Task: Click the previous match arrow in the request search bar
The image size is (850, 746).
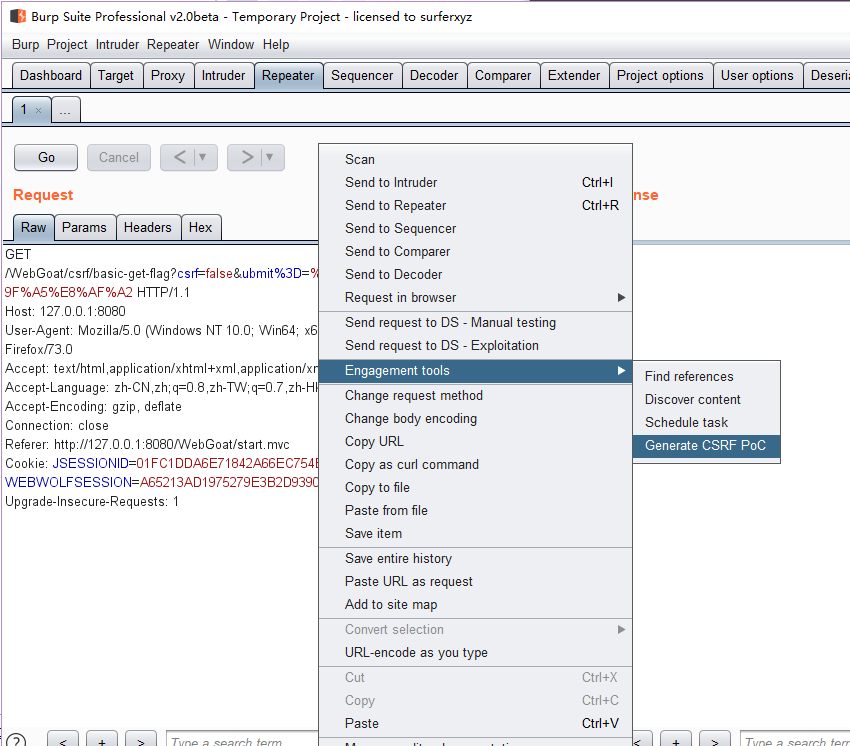Action: coord(62,740)
